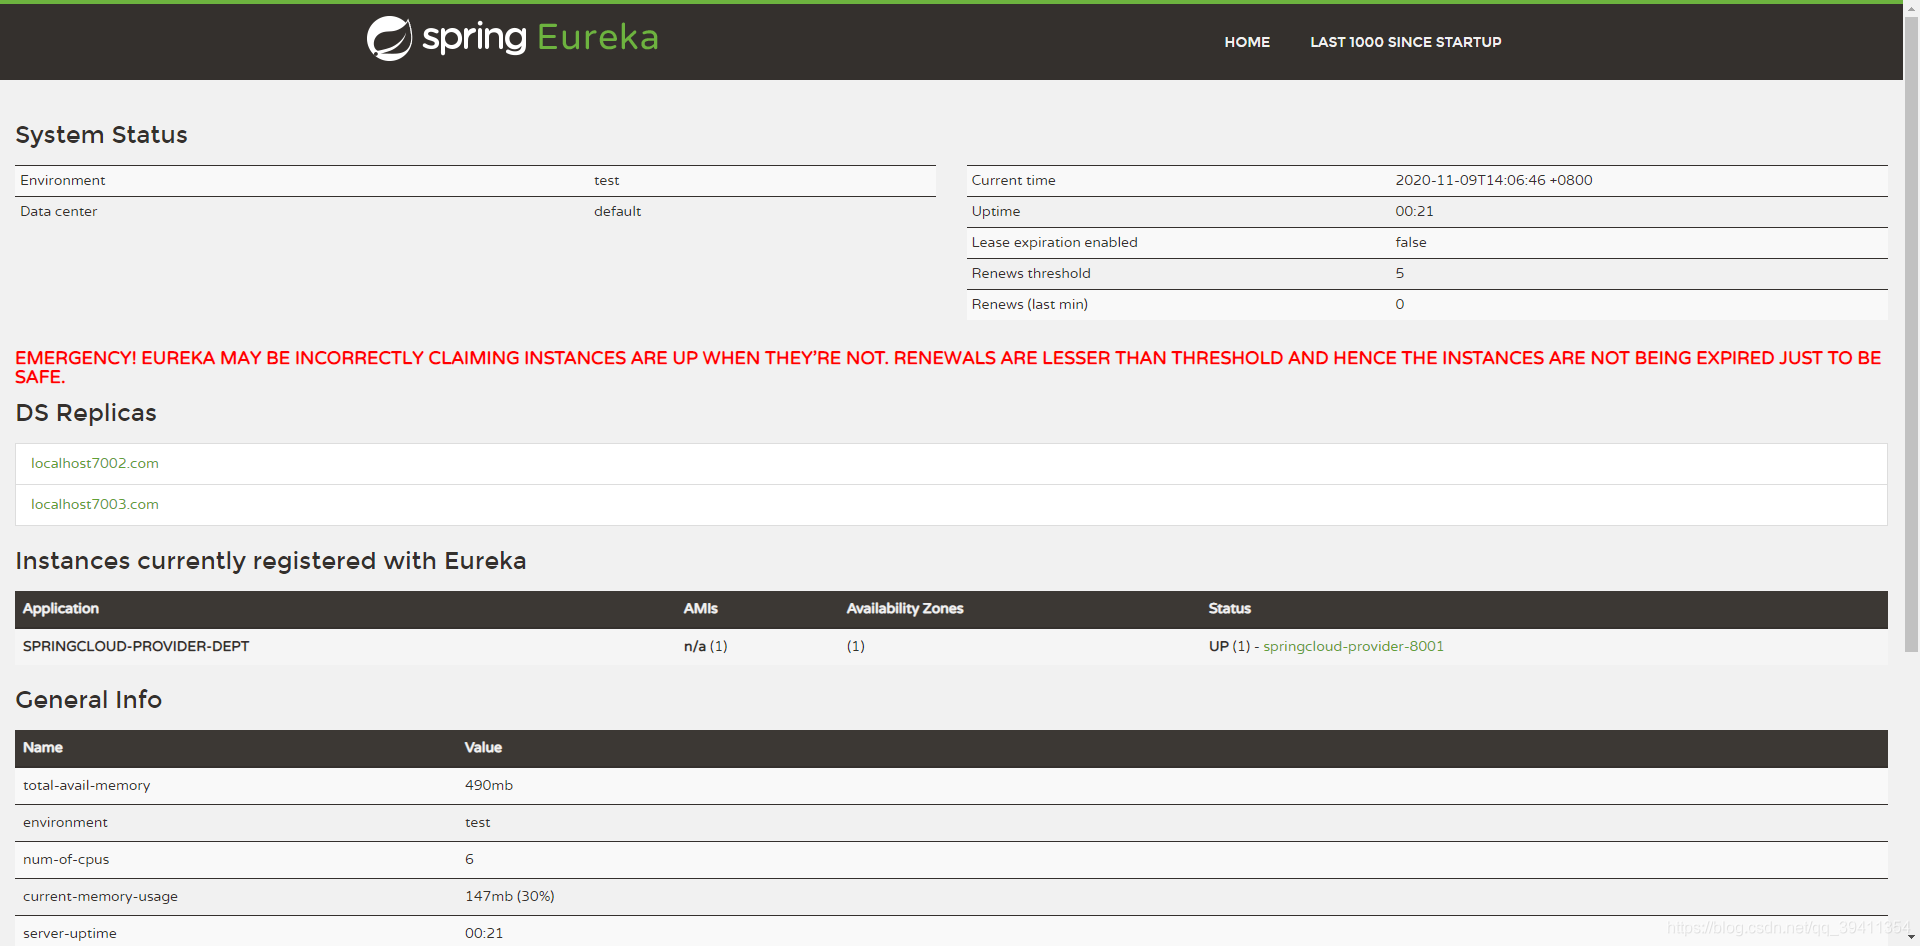Viewport: 1920px width, 946px height.
Task: Open LAST 1000 SINCE STARTUP page
Action: (1405, 42)
